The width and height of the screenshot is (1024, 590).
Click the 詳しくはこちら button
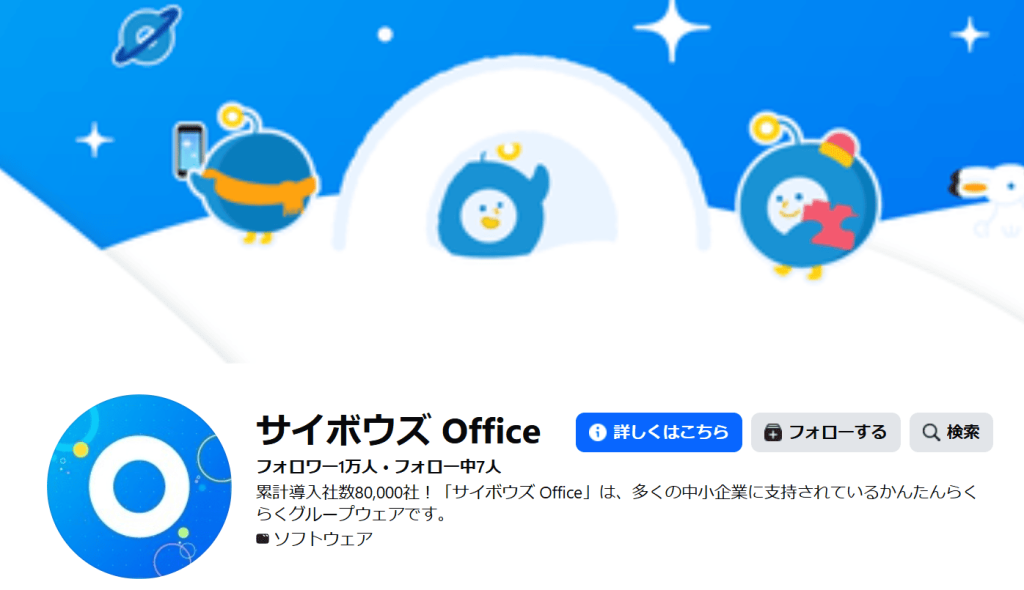click(658, 432)
